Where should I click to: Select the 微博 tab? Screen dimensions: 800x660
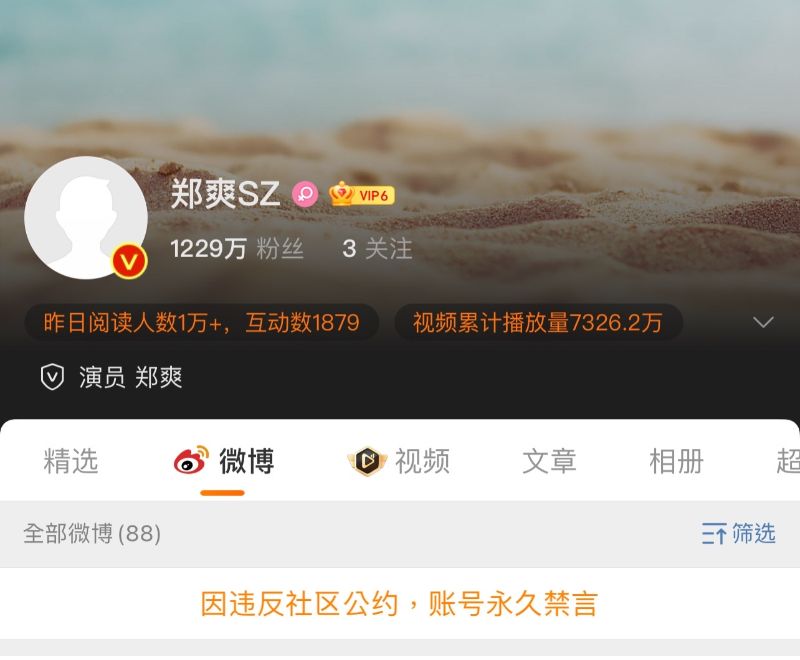coord(247,461)
